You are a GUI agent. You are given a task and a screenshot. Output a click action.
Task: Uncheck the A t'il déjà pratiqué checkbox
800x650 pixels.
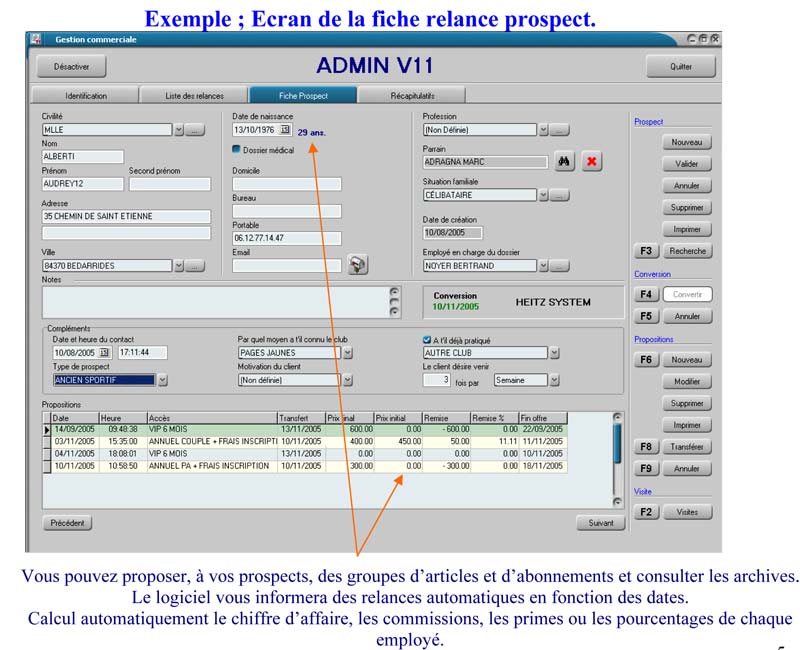point(427,340)
